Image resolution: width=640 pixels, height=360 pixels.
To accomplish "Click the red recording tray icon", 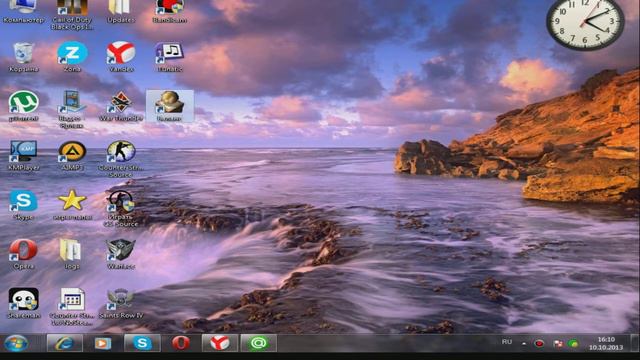I will [x=539, y=344].
